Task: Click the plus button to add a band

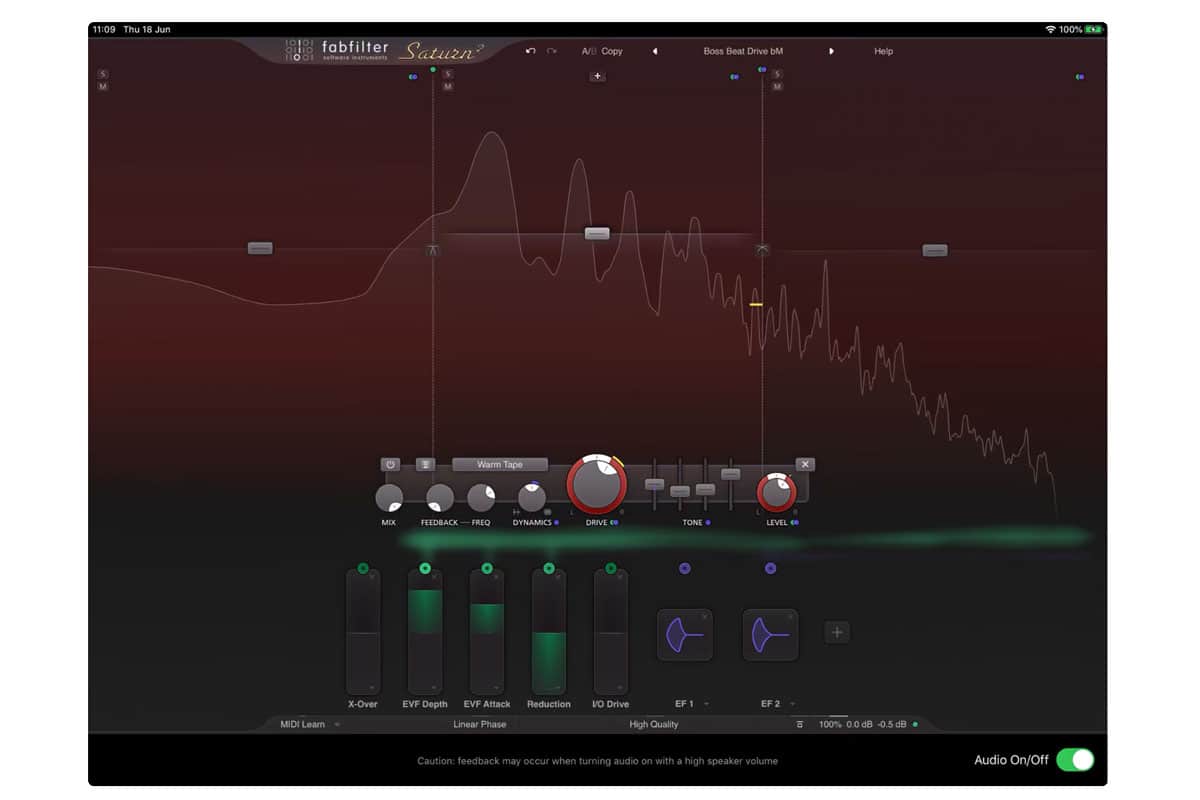Action: click(597, 76)
